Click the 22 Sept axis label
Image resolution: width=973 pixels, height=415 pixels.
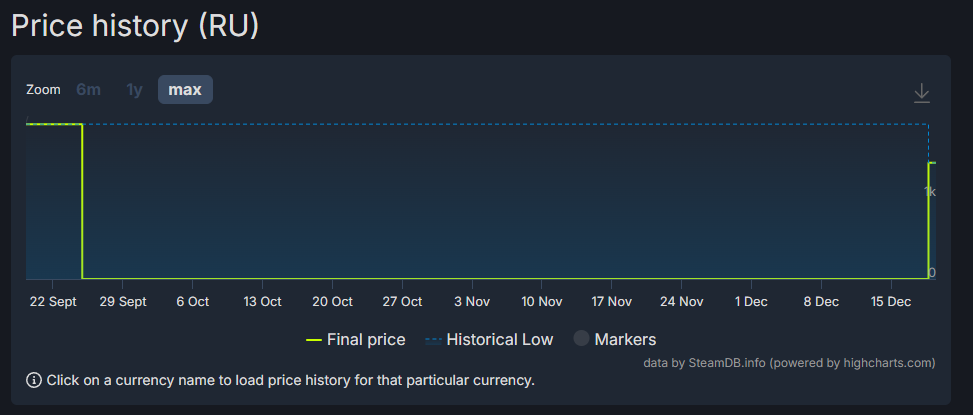pyautogui.click(x=54, y=301)
